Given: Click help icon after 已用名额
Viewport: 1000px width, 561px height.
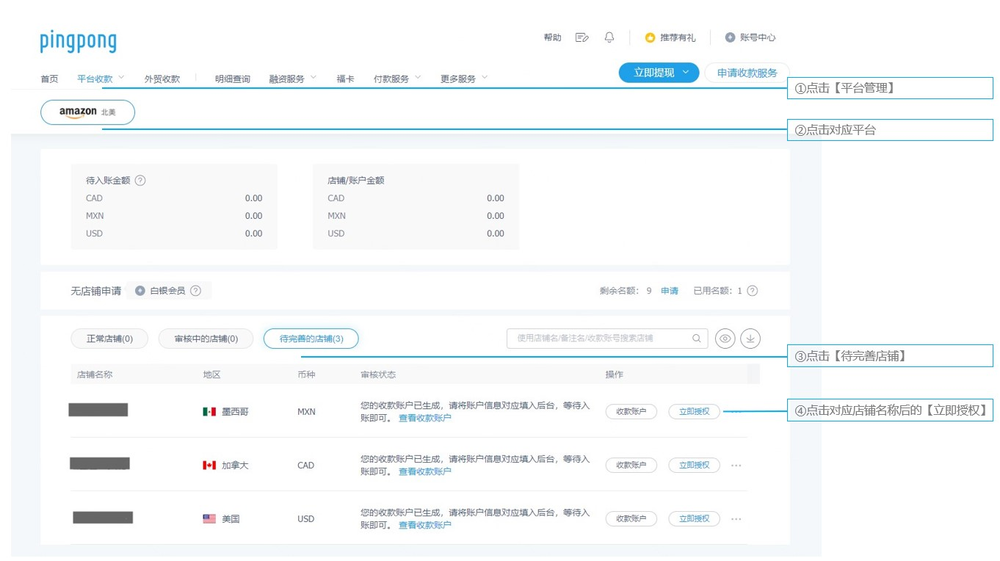Looking at the screenshot, I should [752, 291].
